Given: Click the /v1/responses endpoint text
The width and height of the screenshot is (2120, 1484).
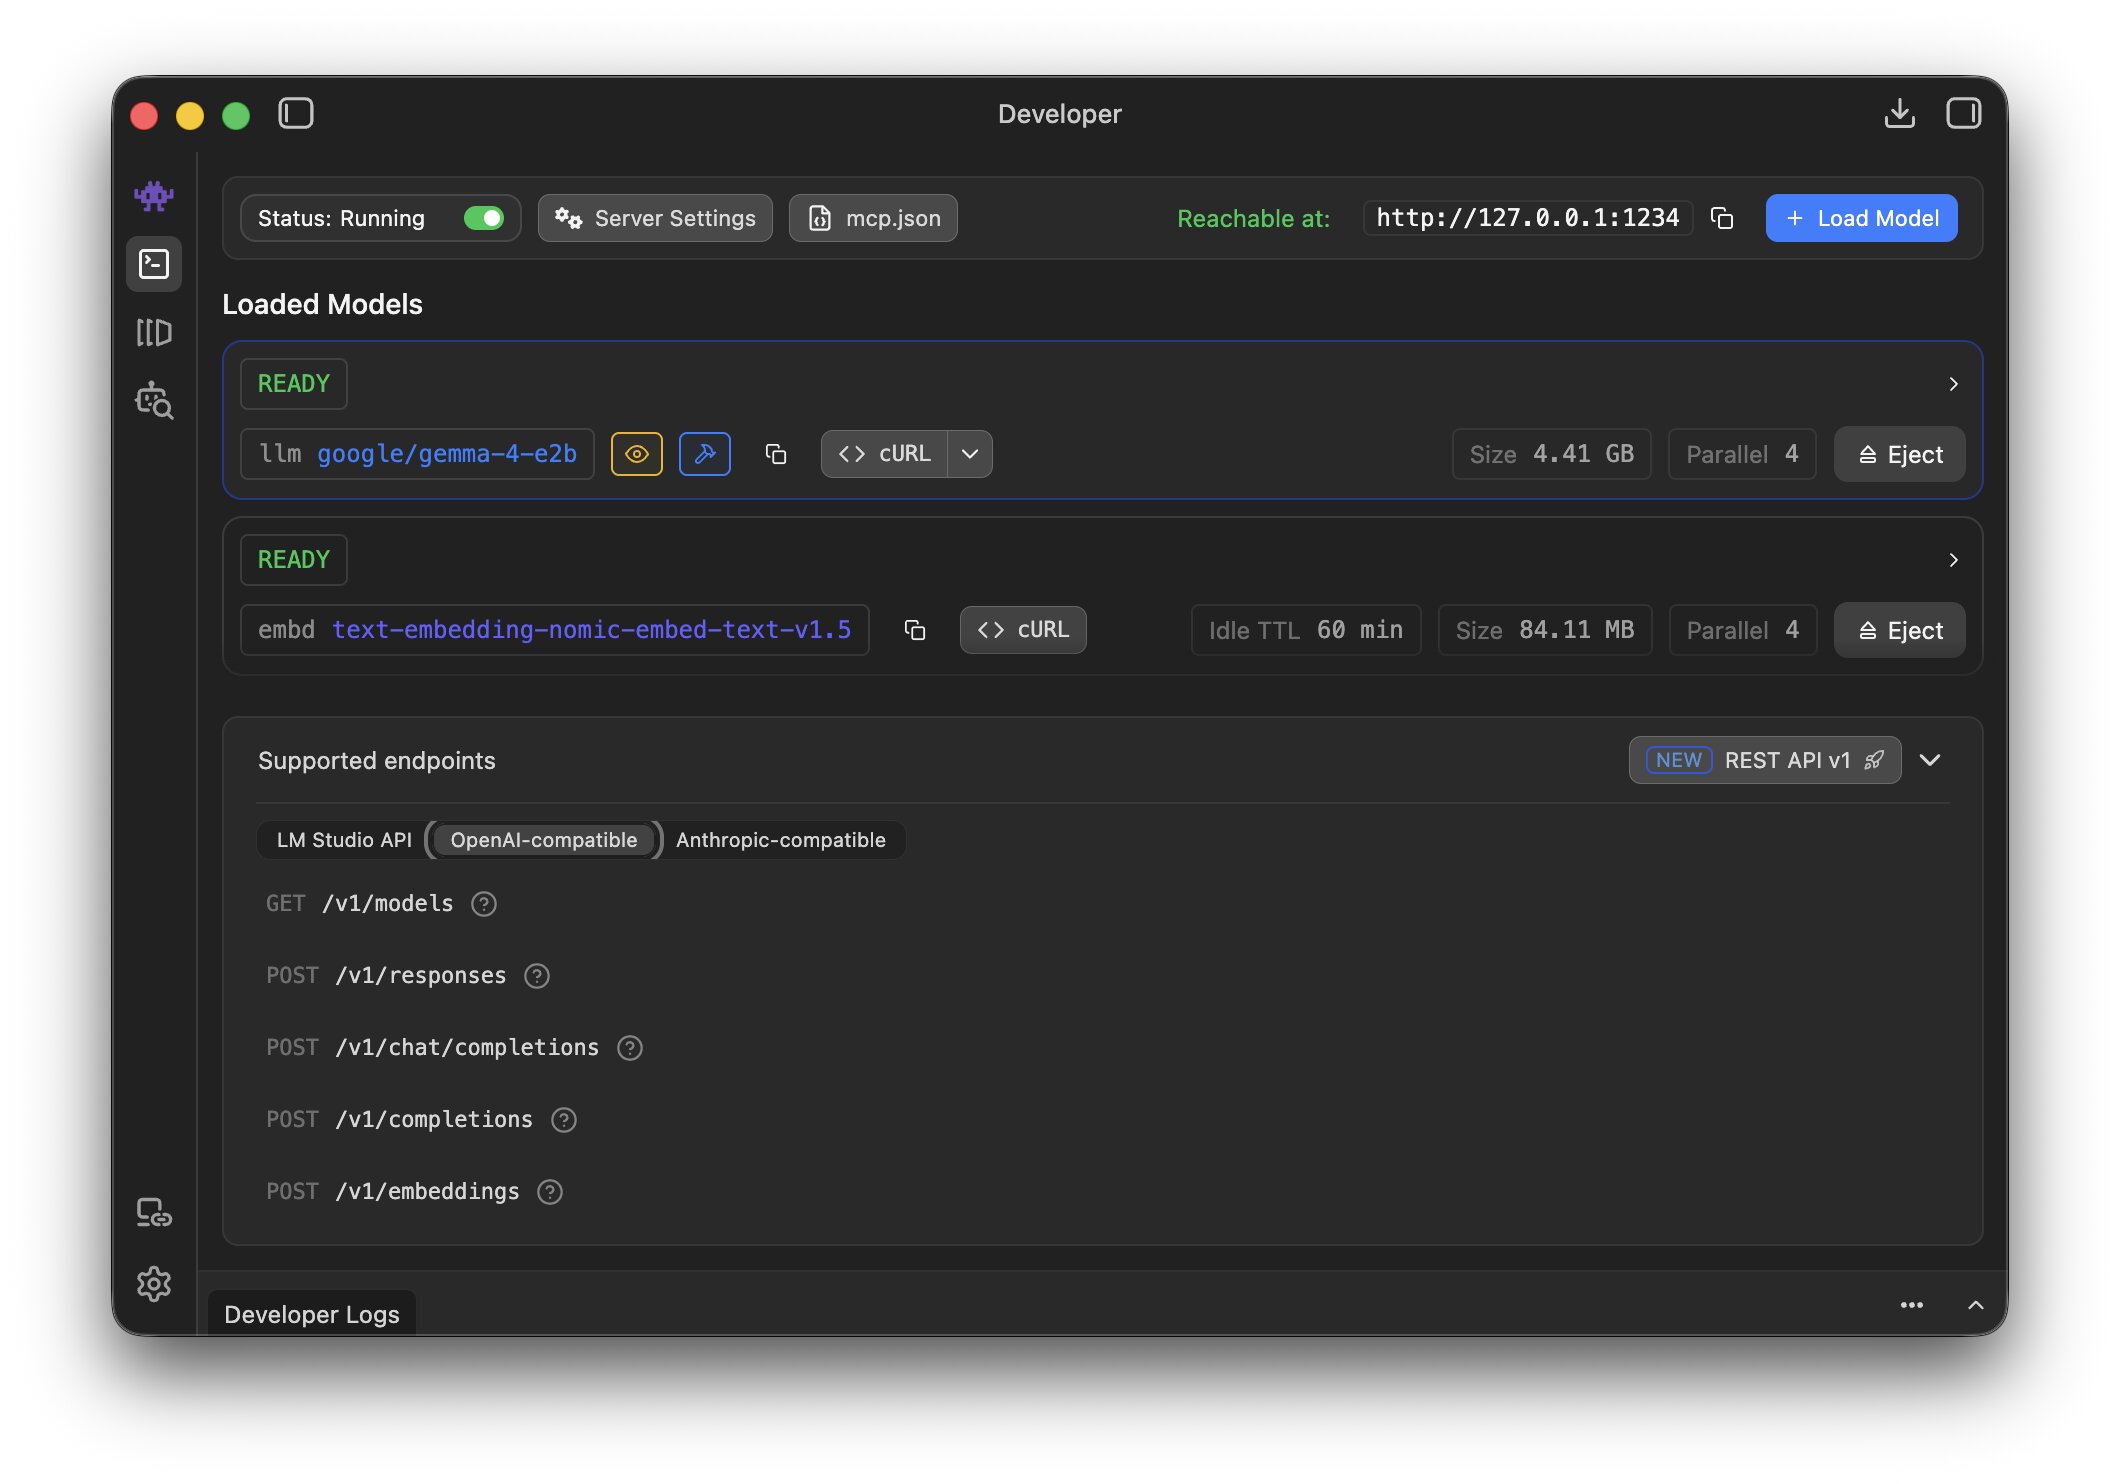Looking at the screenshot, I should tap(421, 976).
